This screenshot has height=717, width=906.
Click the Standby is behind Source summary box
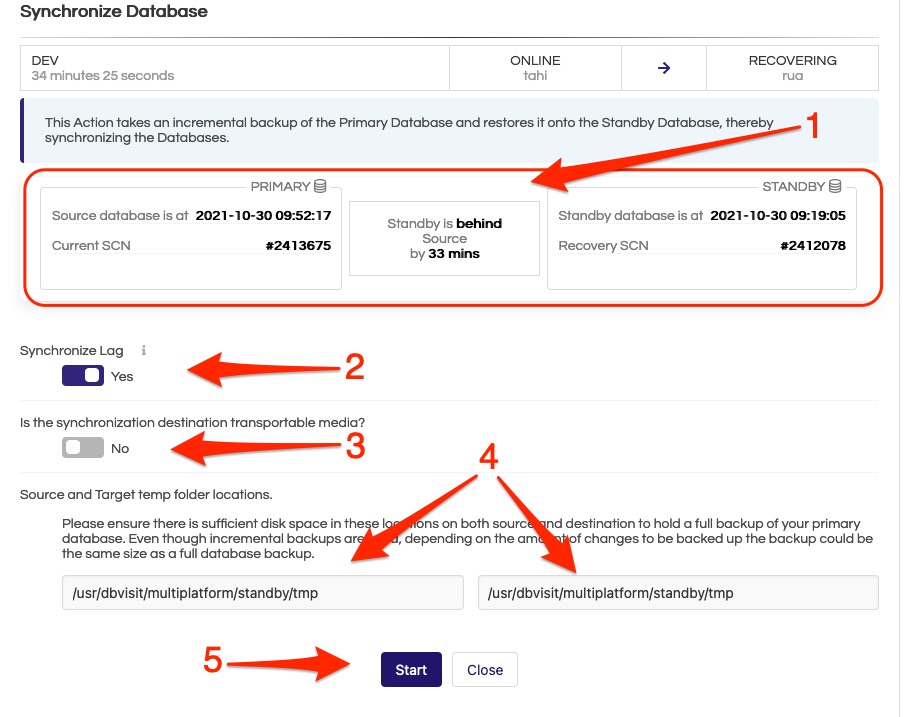(444, 238)
